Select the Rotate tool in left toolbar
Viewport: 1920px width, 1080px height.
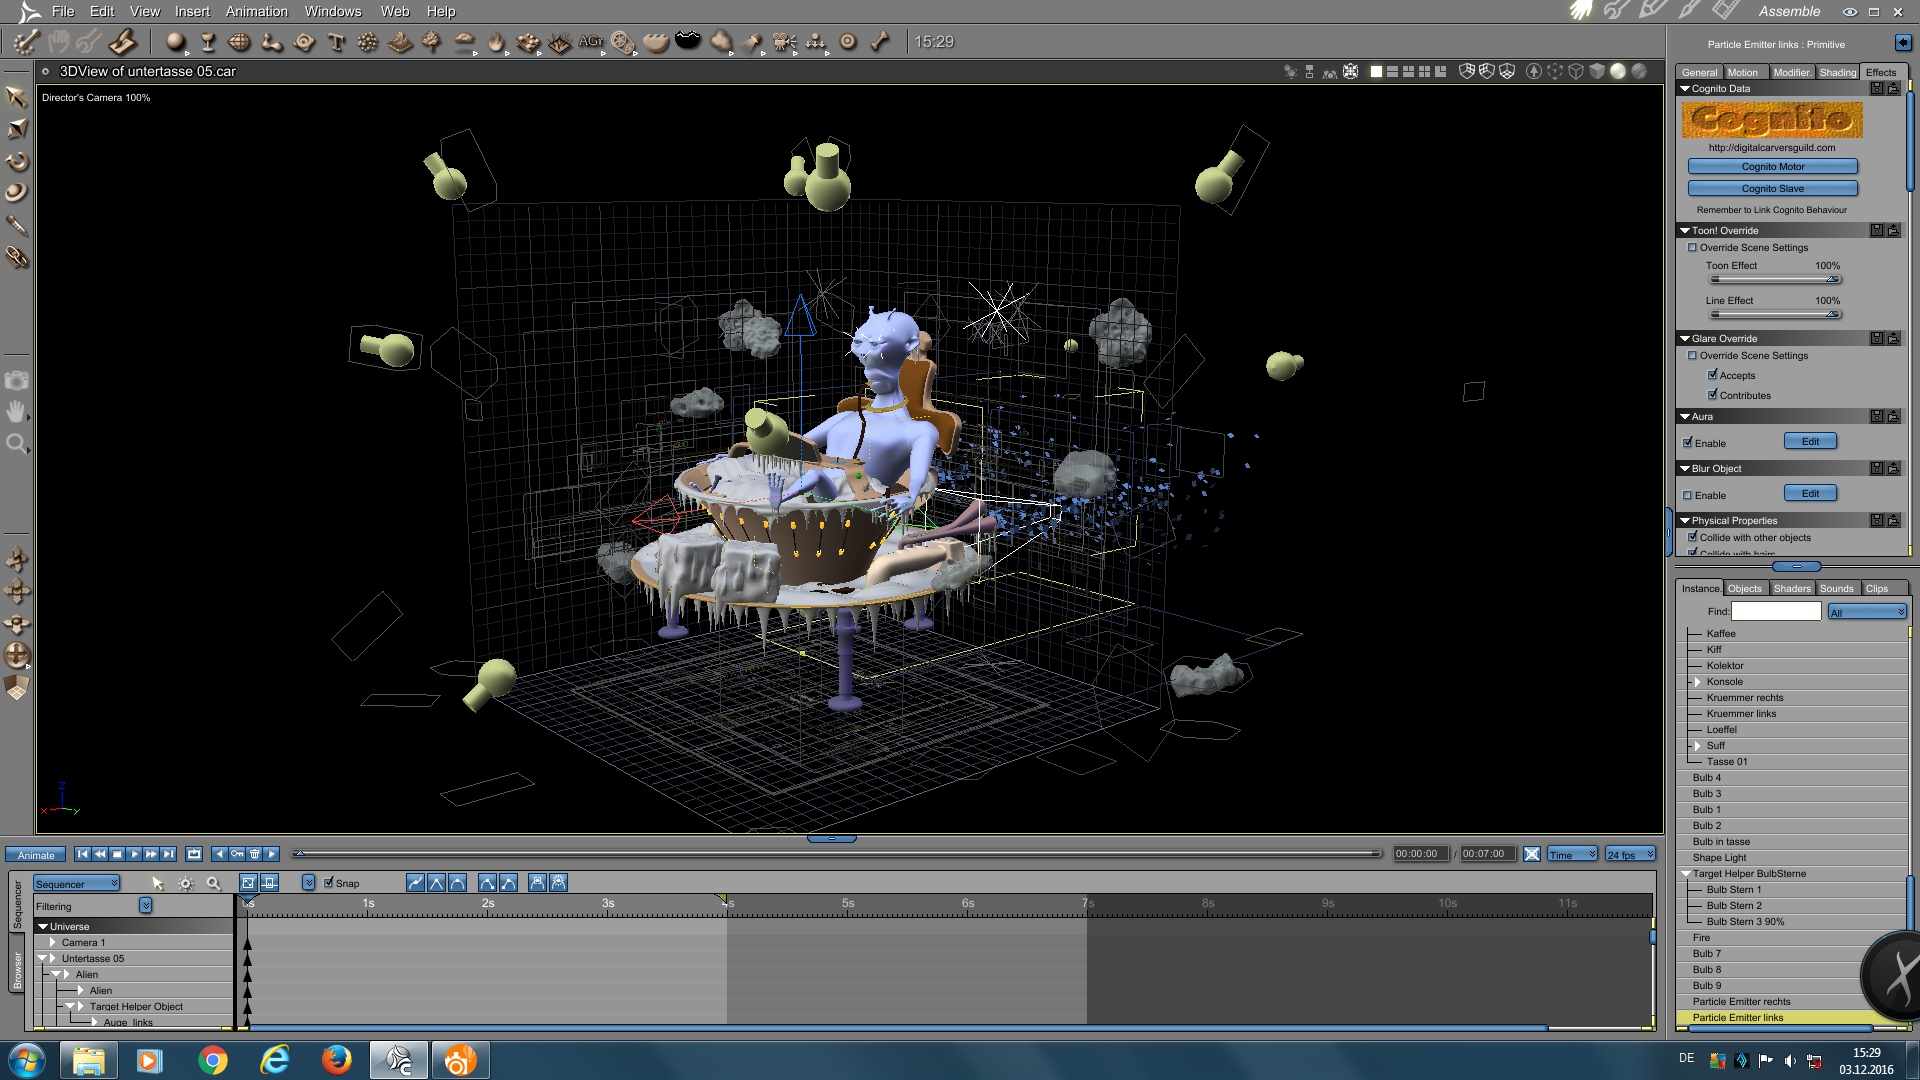[x=17, y=161]
